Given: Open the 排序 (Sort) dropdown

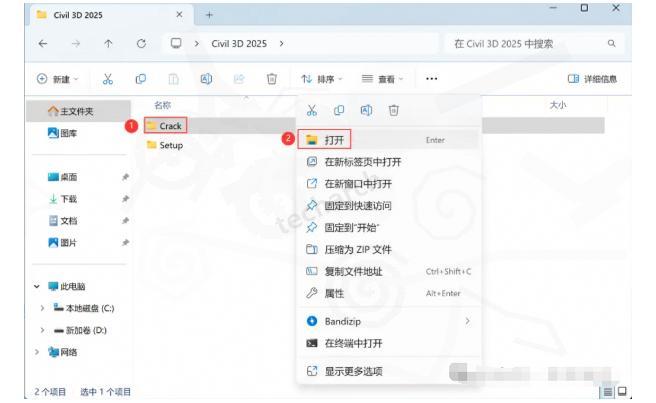Looking at the screenshot, I should tap(322, 79).
